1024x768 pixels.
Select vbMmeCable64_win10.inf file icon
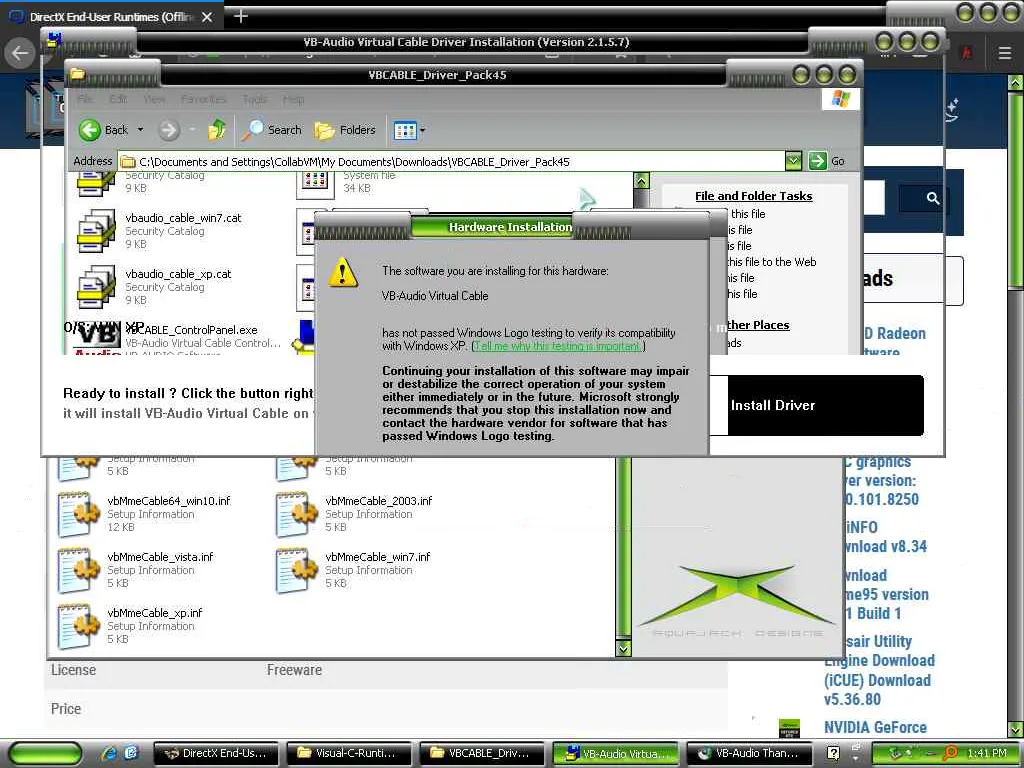coord(78,515)
